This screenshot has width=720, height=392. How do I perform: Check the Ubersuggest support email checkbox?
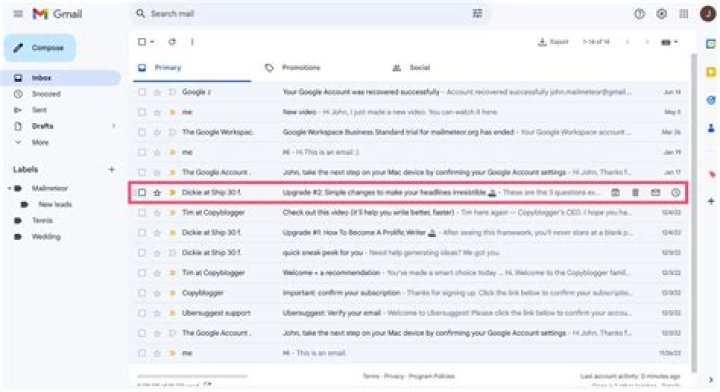142,313
